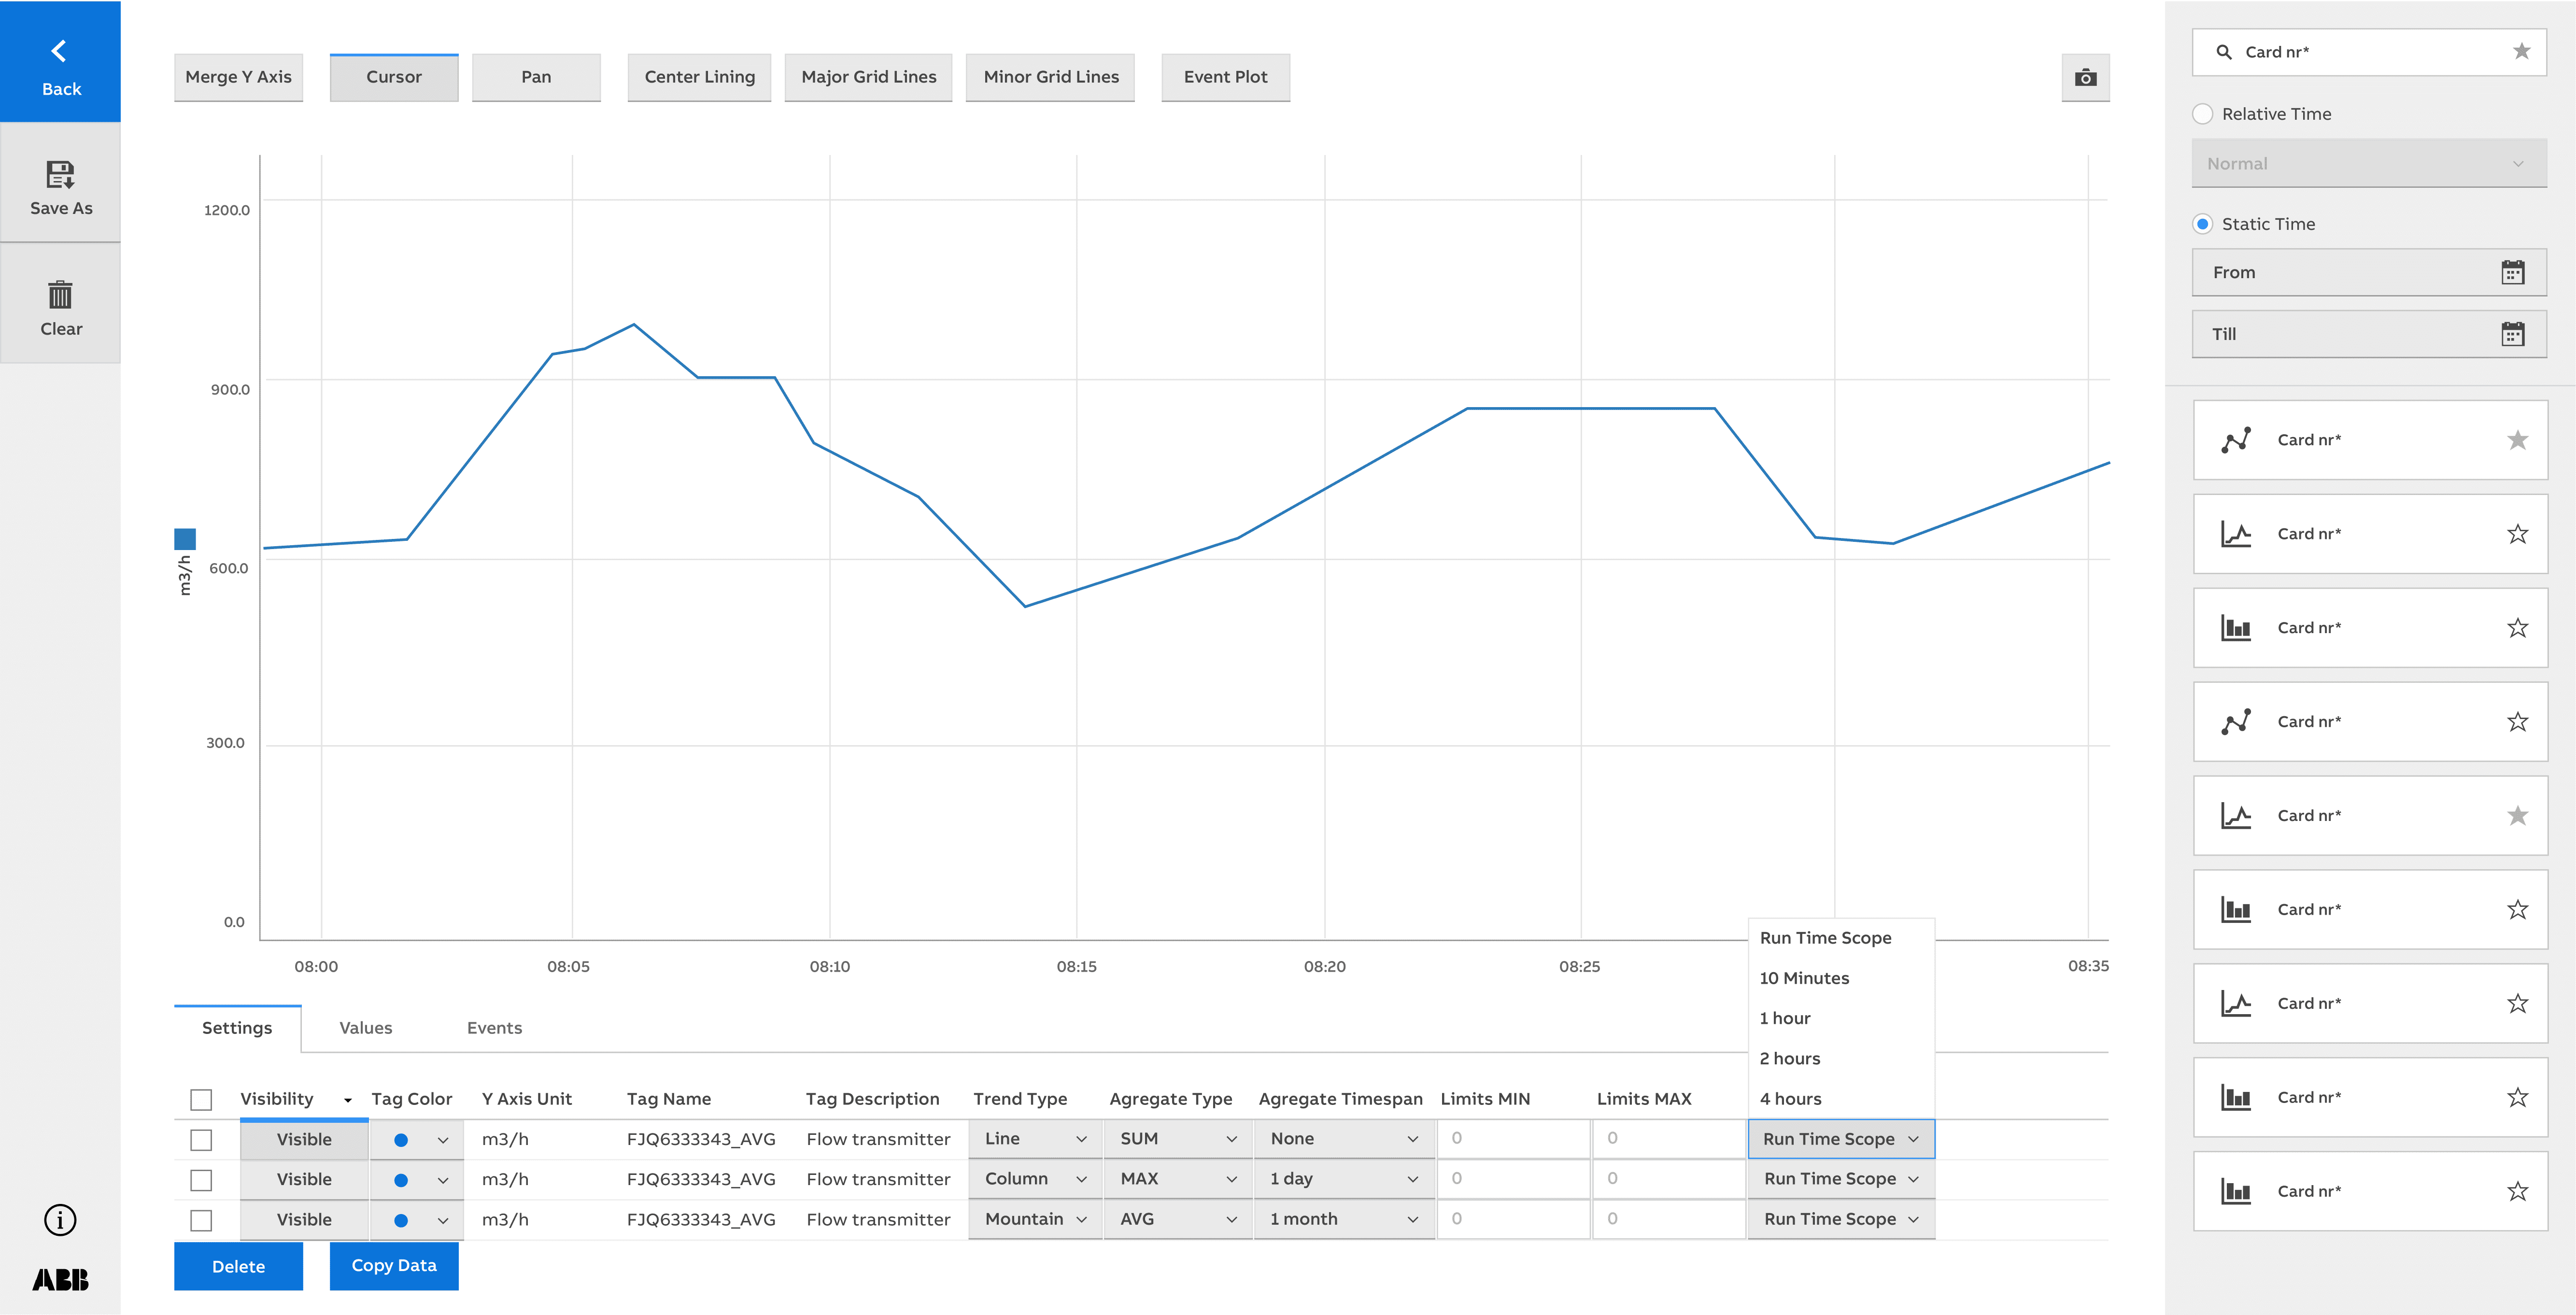2576x1315 pixels.
Task: Open the info circle icon
Action: tap(60, 1220)
